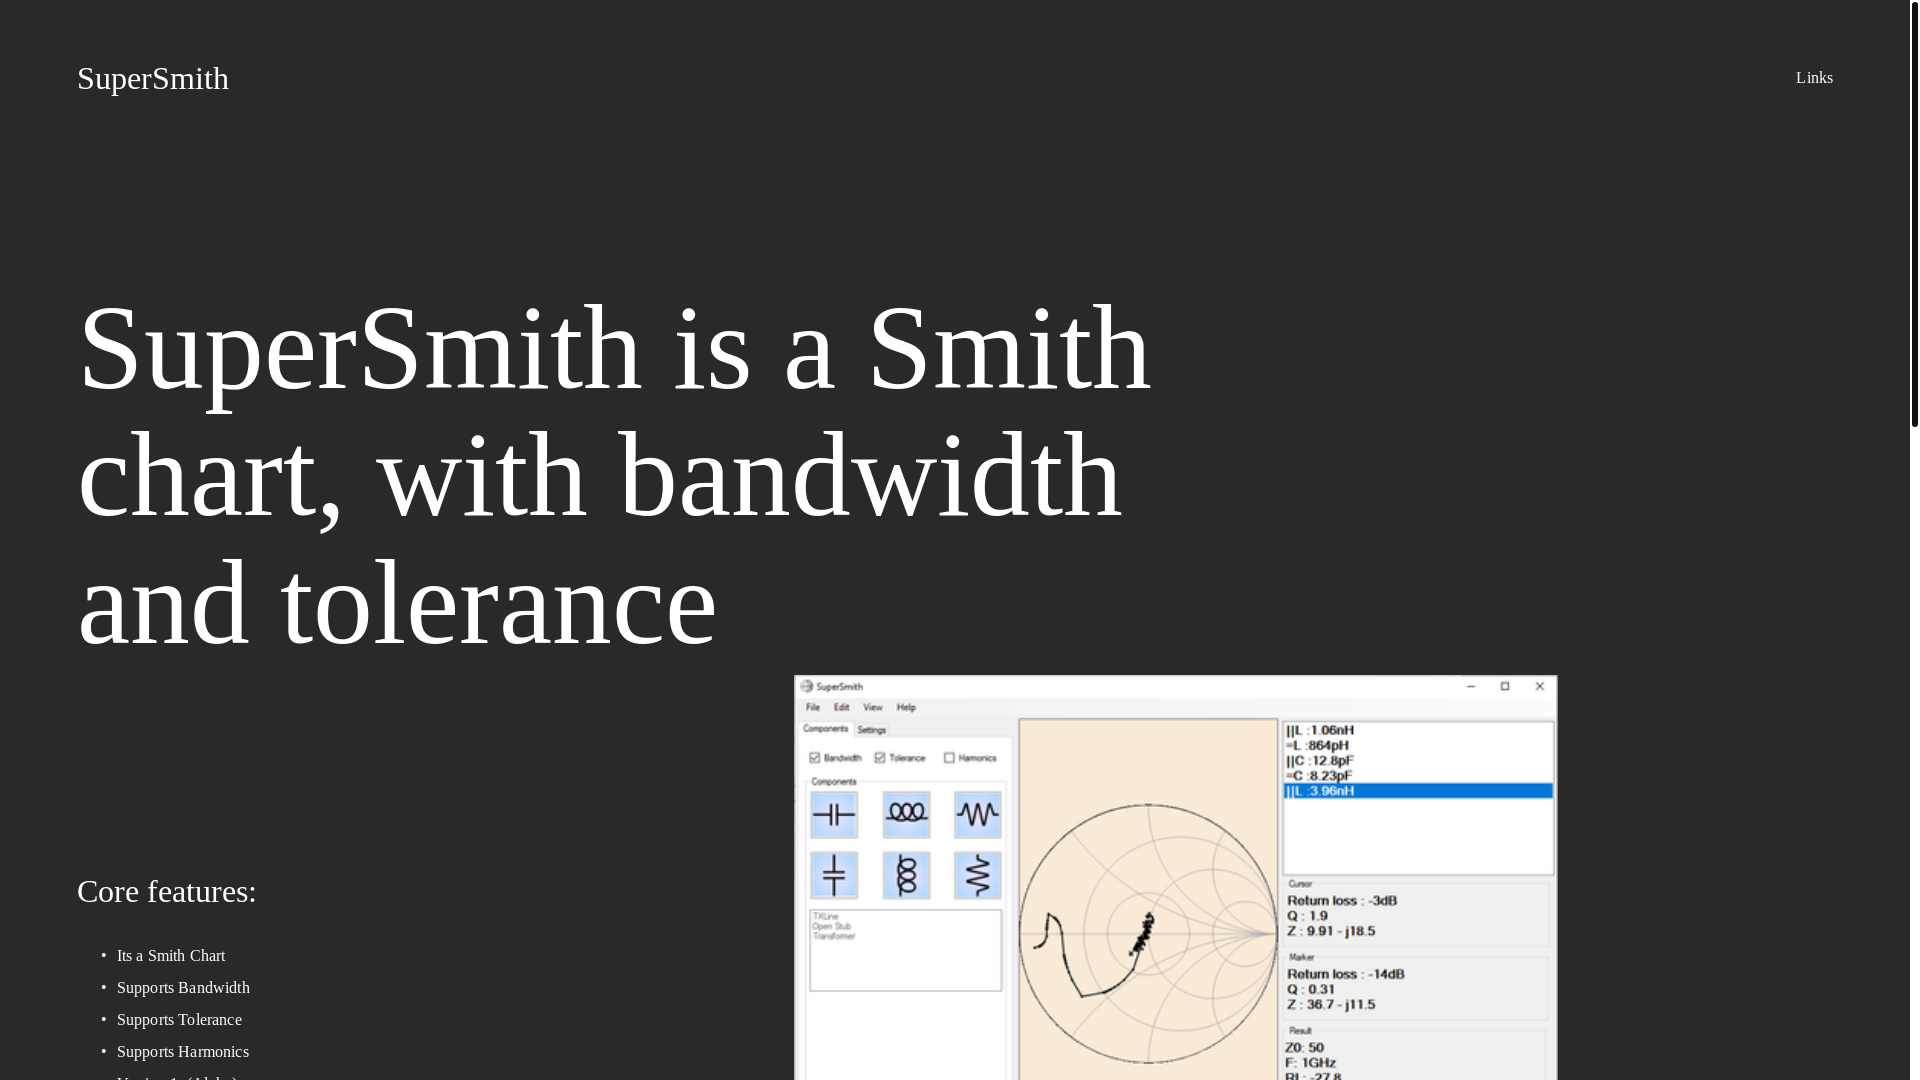Toggle the Tolerance checkbox

point(880,758)
